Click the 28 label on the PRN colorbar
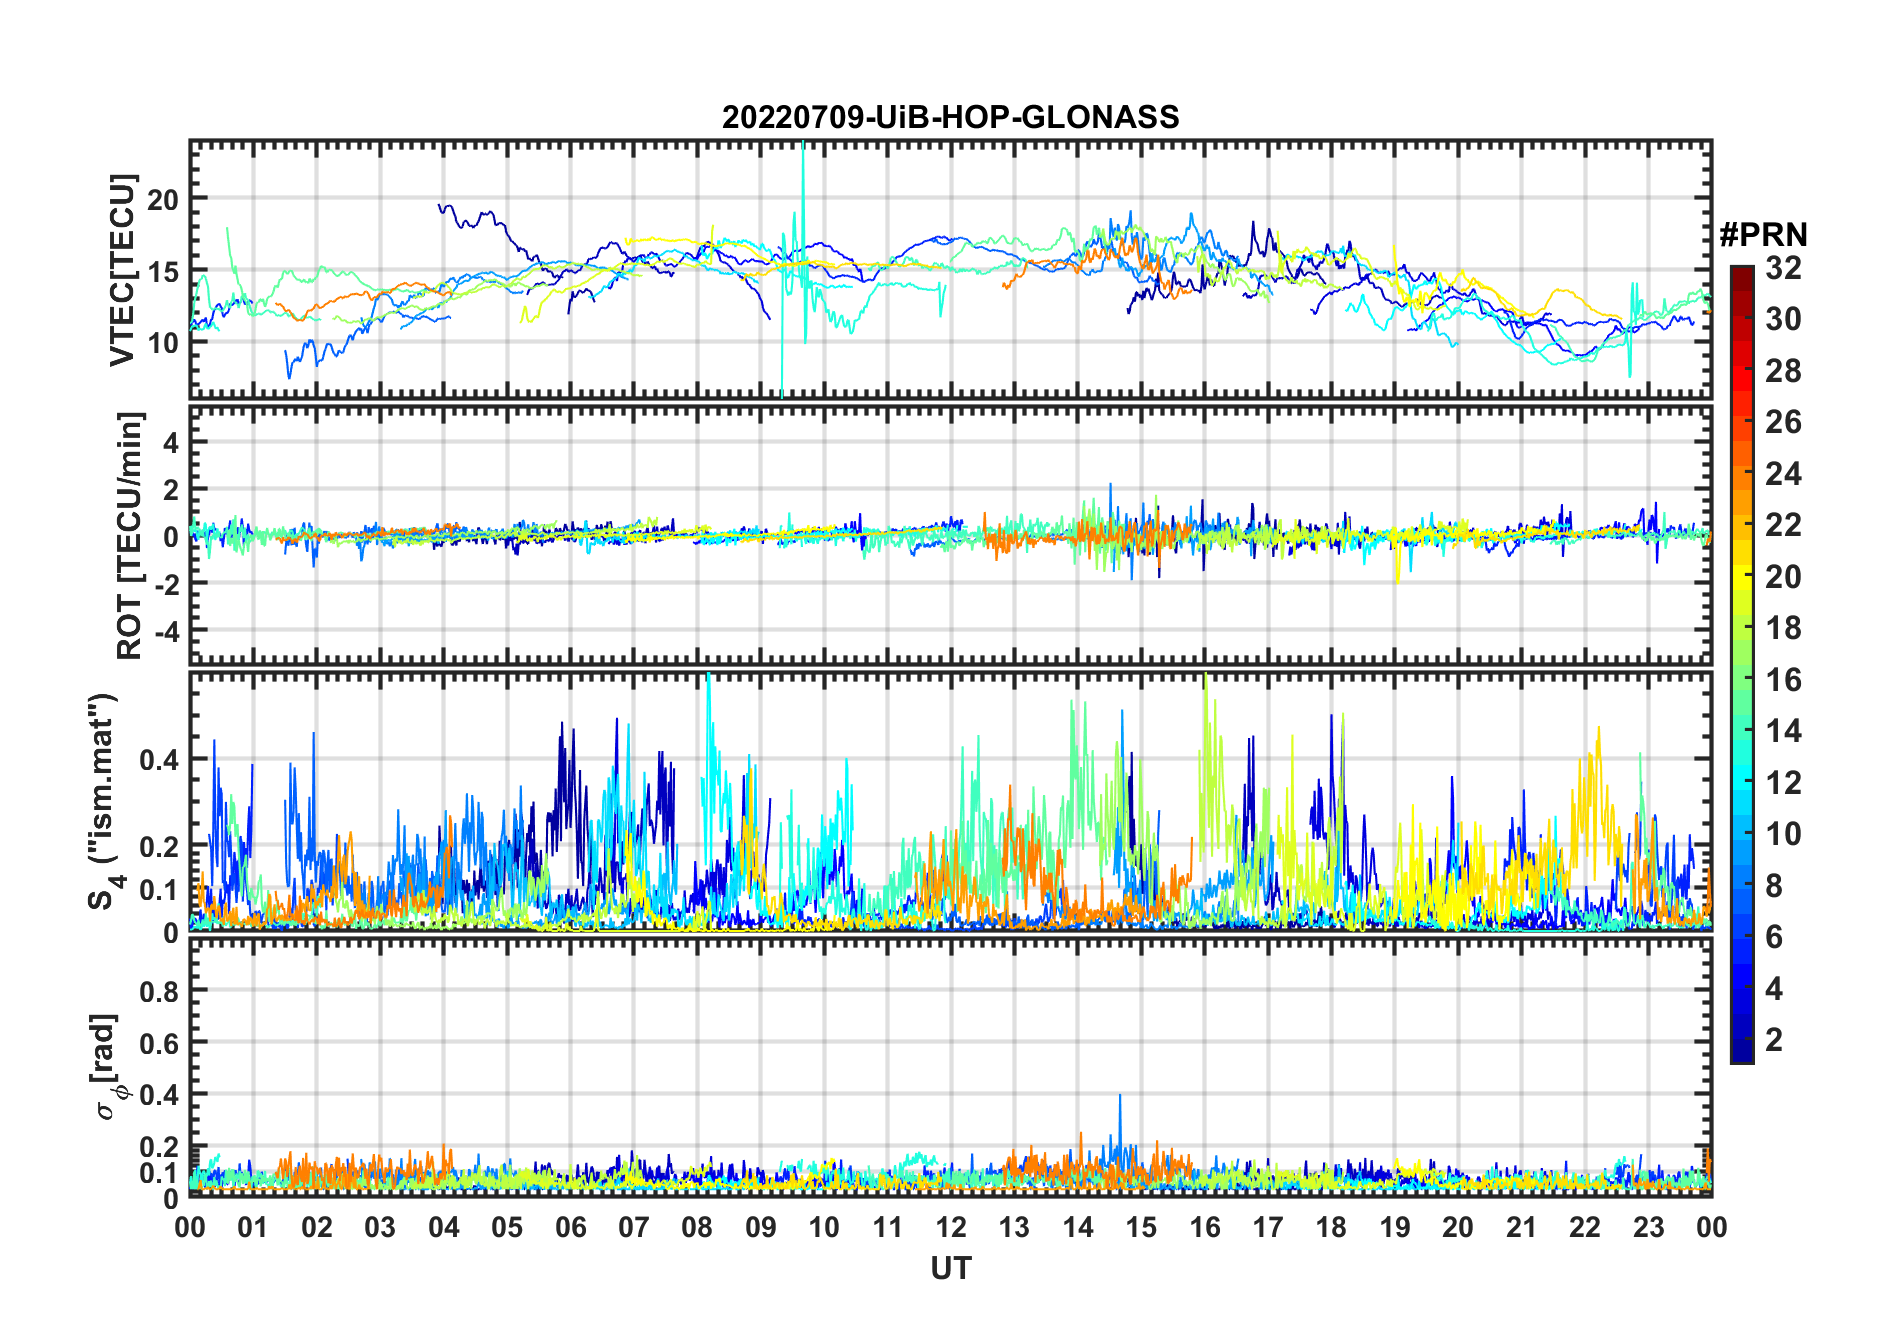 (x=1783, y=371)
